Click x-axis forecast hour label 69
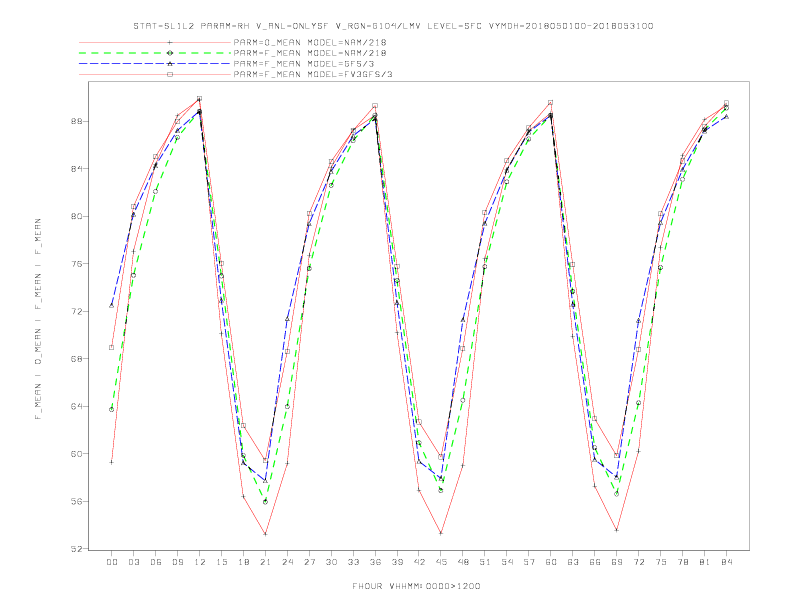792x612 pixels. [617, 562]
